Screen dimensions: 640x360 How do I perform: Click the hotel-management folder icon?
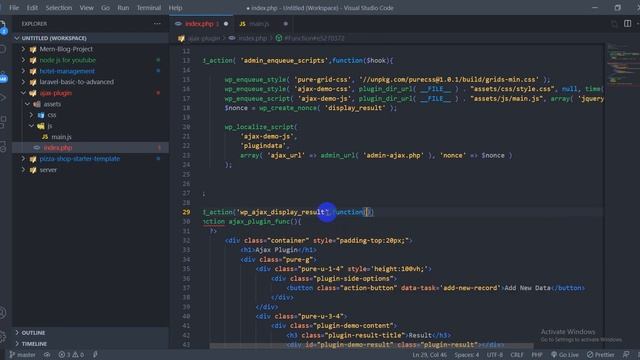point(33,71)
